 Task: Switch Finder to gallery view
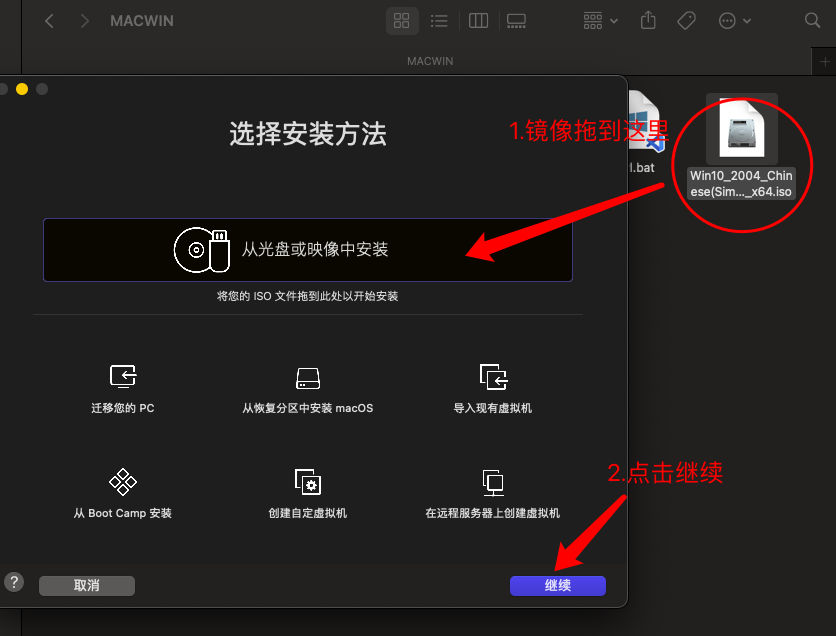tap(516, 21)
